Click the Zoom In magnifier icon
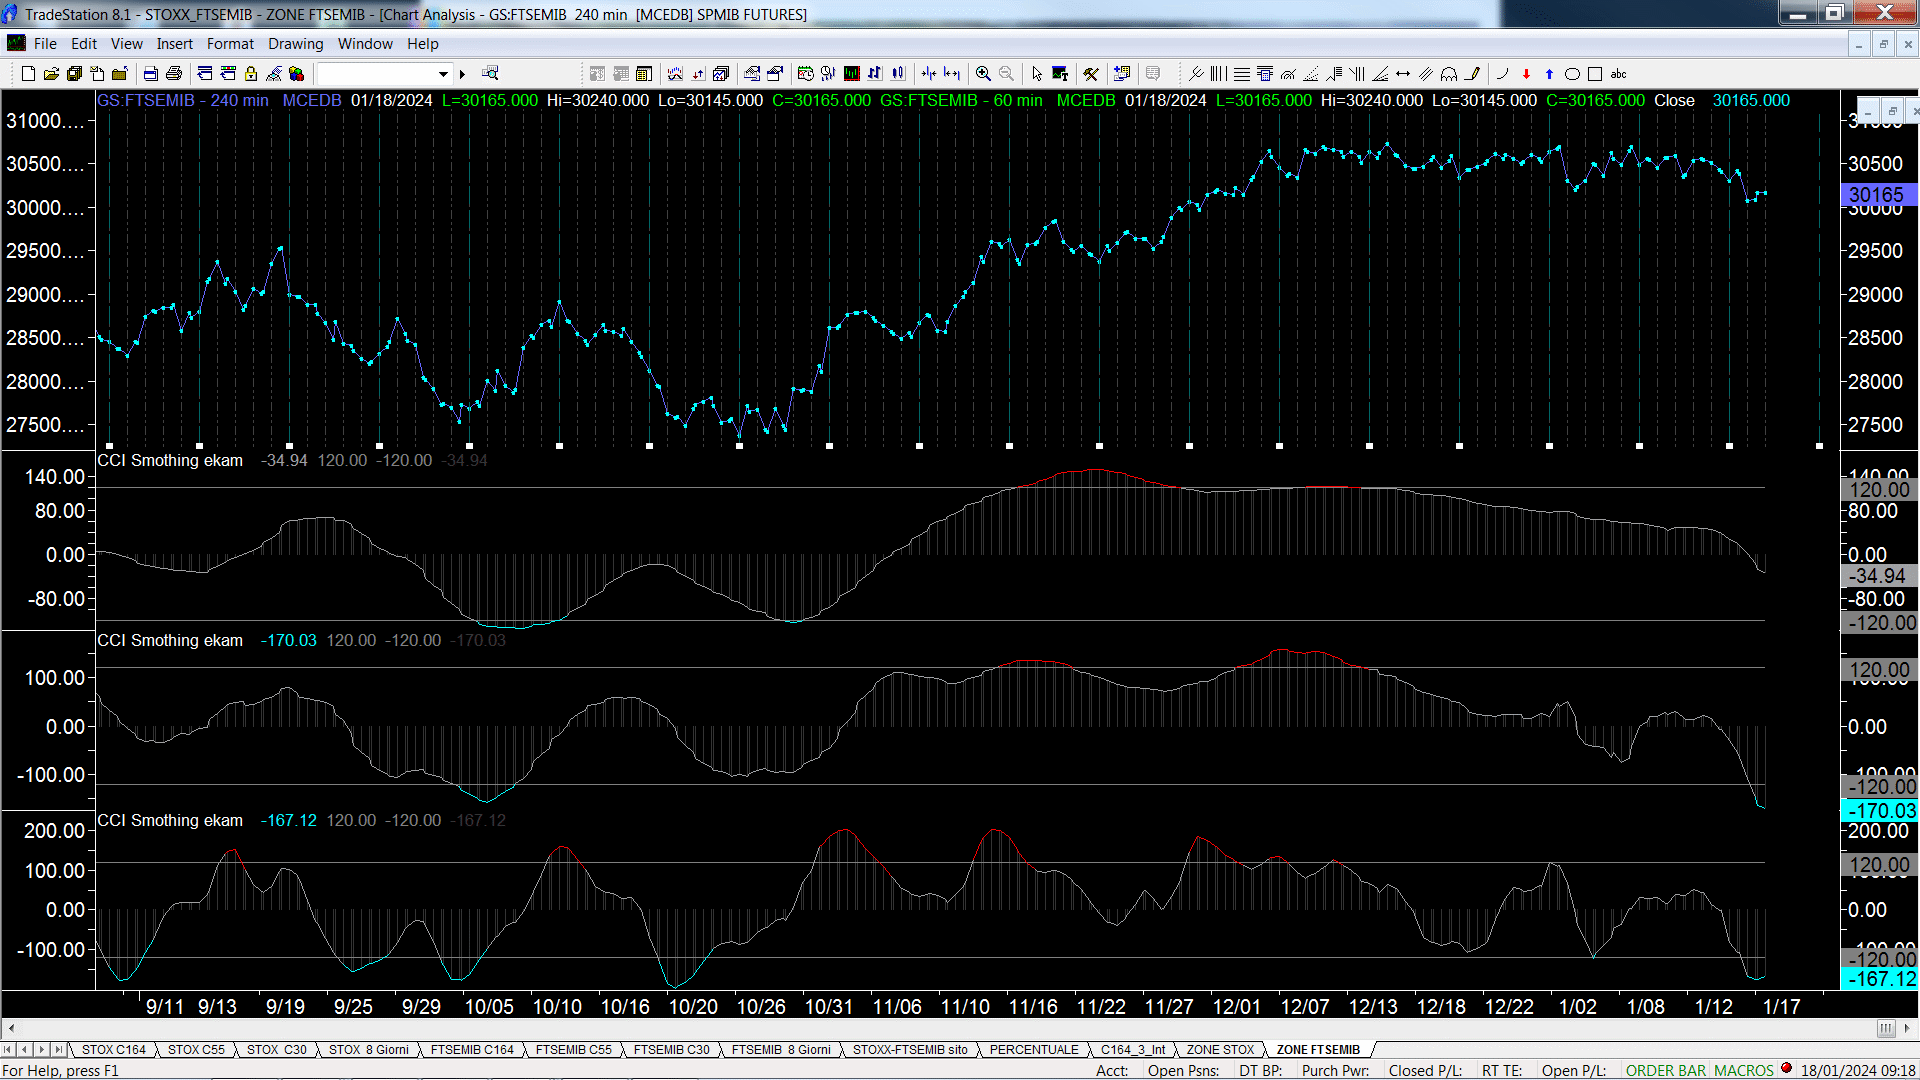Viewport: 1920px width, 1080px height. 983,73
